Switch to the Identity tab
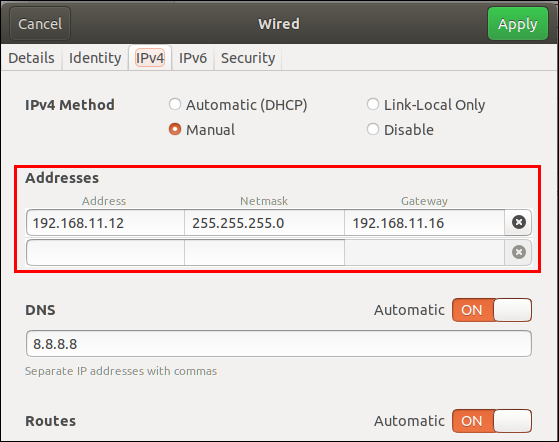The width and height of the screenshot is (559, 442). [95, 58]
